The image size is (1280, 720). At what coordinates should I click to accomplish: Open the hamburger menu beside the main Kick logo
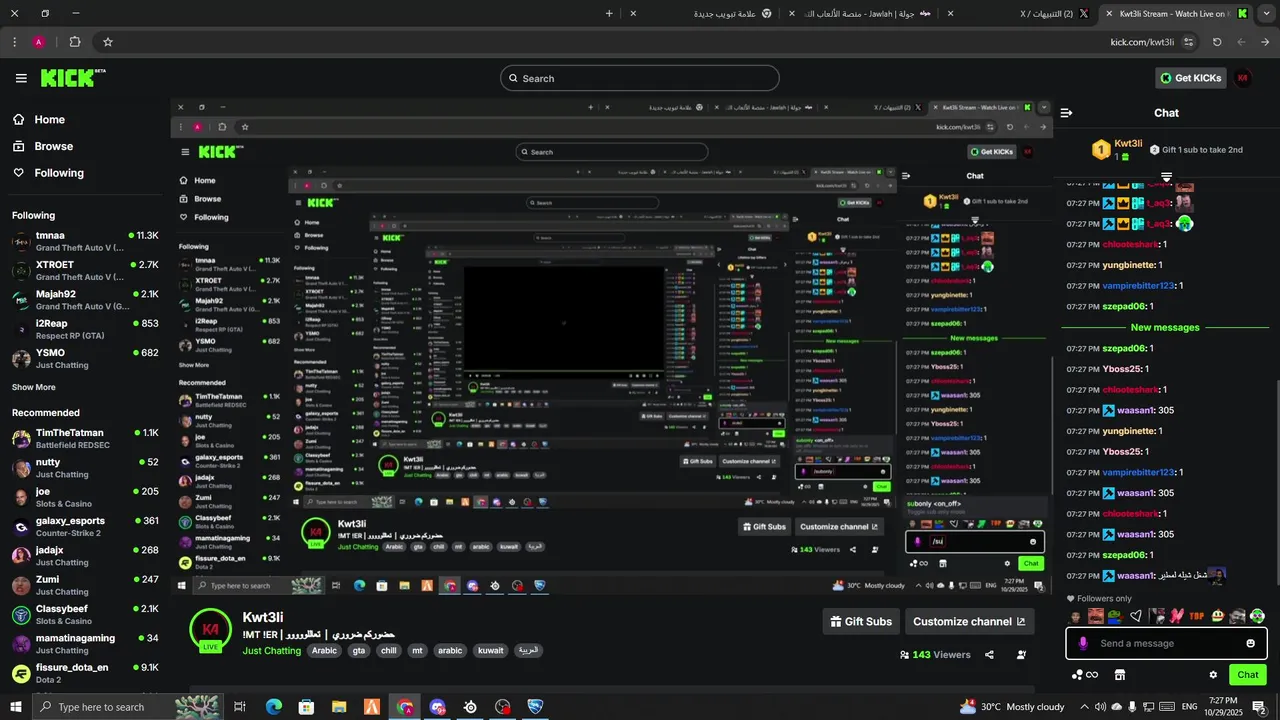coord(21,78)
